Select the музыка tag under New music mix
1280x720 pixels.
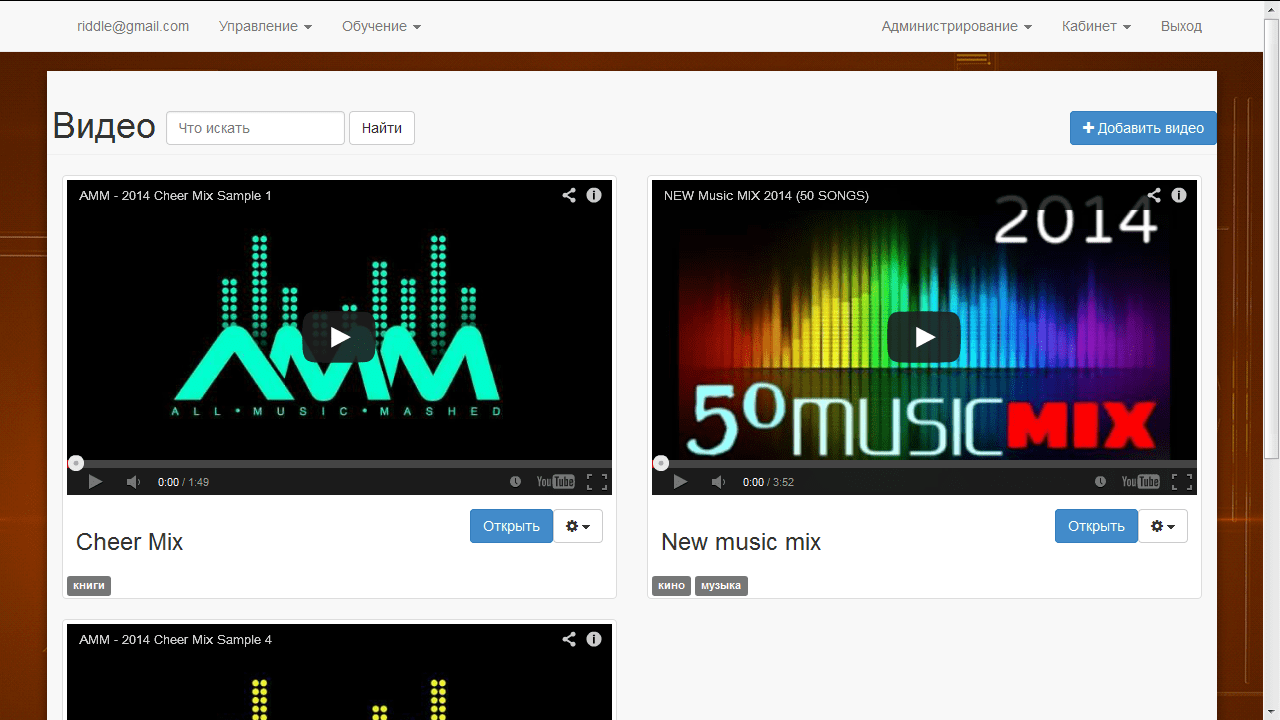(x=721, y=586)
